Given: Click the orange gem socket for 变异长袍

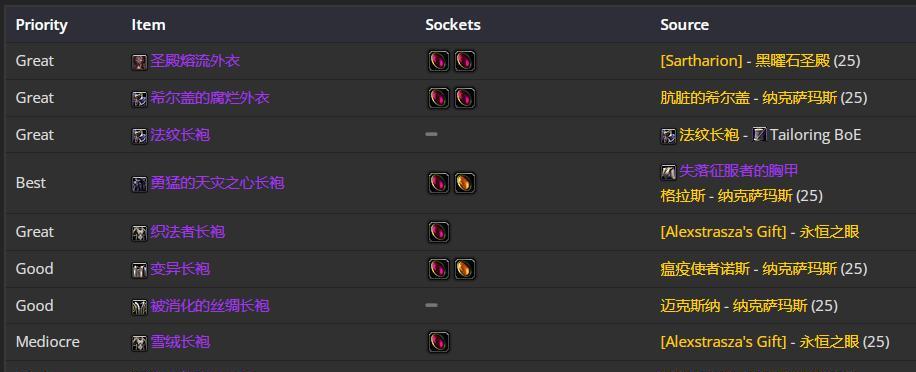Looking at the screenshot, I should click(465, 269).
